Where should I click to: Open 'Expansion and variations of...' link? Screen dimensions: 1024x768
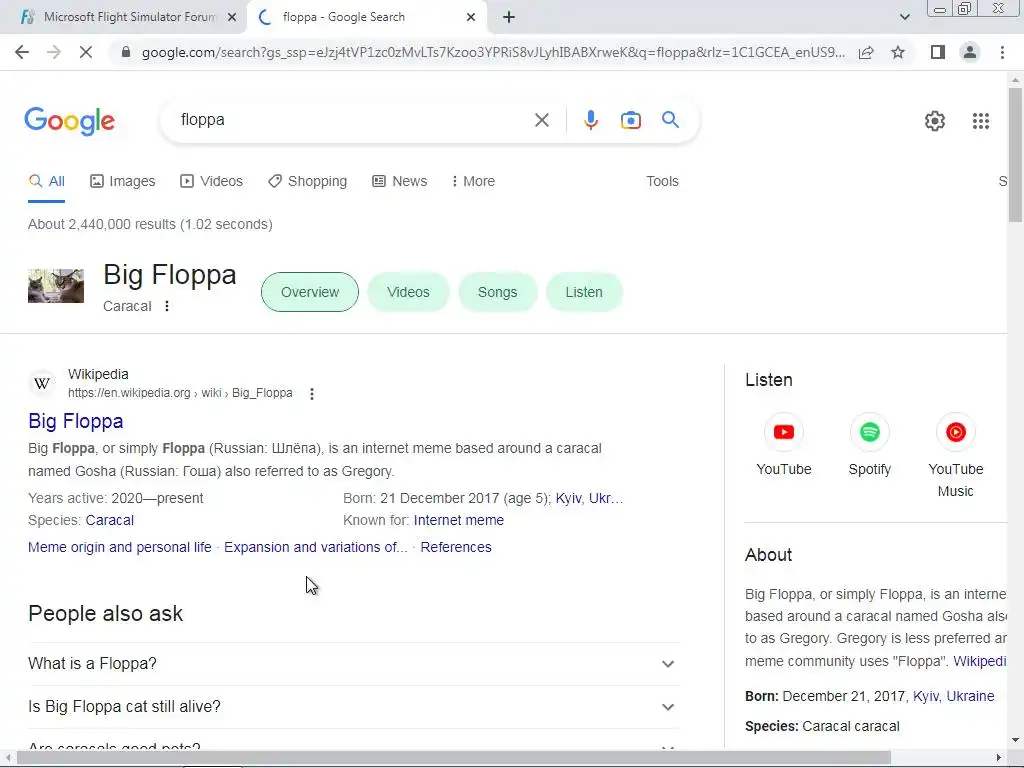click(315, 547)
